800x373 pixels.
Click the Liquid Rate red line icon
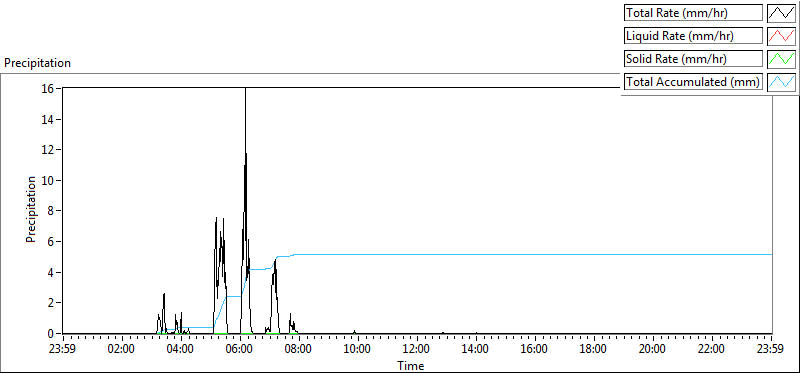(x=782, y=36)
